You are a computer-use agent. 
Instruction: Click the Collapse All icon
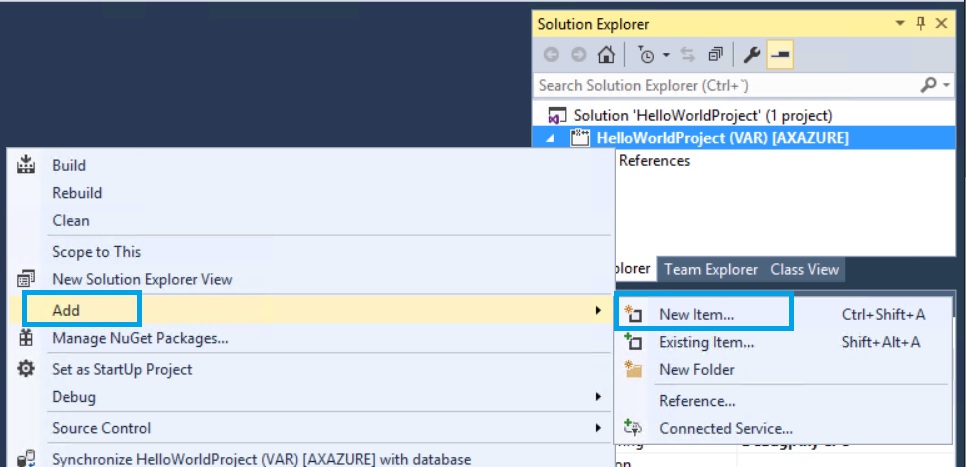click(x=715, y=55)
